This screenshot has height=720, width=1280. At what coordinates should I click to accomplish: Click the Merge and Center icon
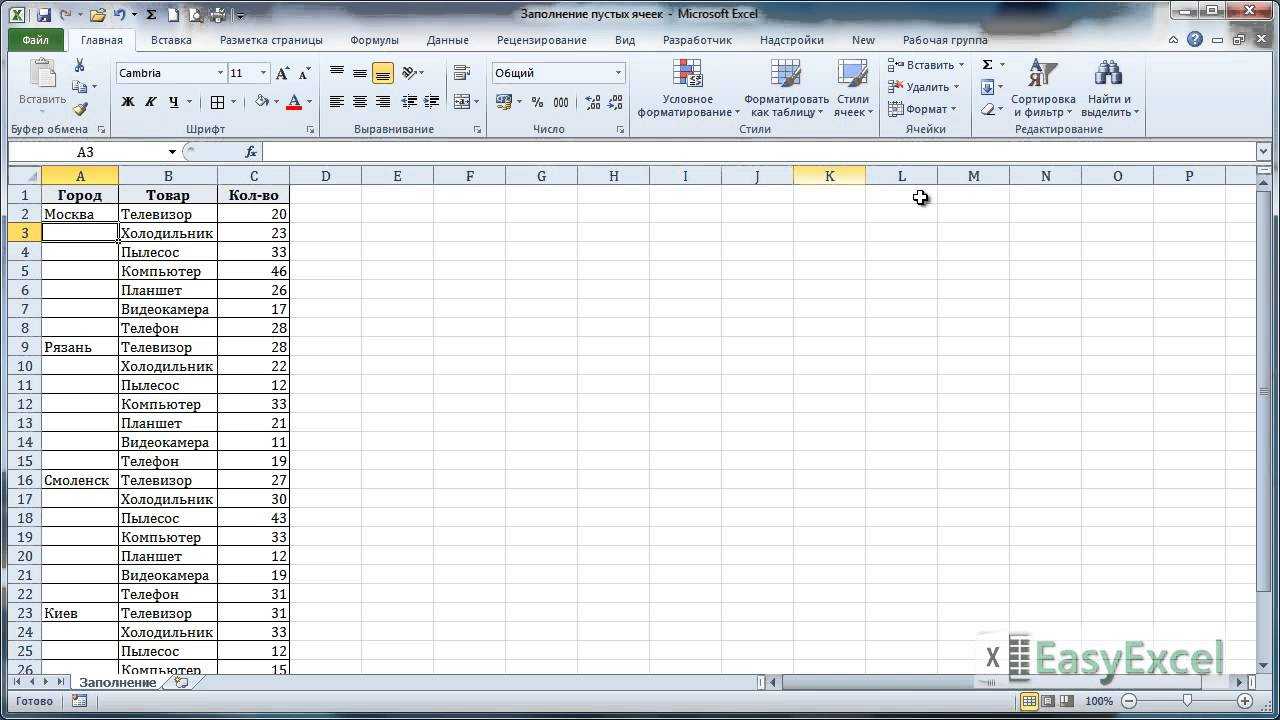(461, 102)
